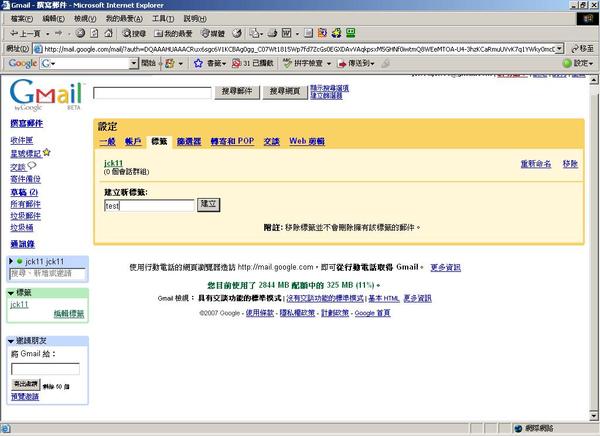Image resolution: width=600 pixels, height=436 pixels.
Task: Click the Gmail search input box
Action: click(x=152, y=93)
